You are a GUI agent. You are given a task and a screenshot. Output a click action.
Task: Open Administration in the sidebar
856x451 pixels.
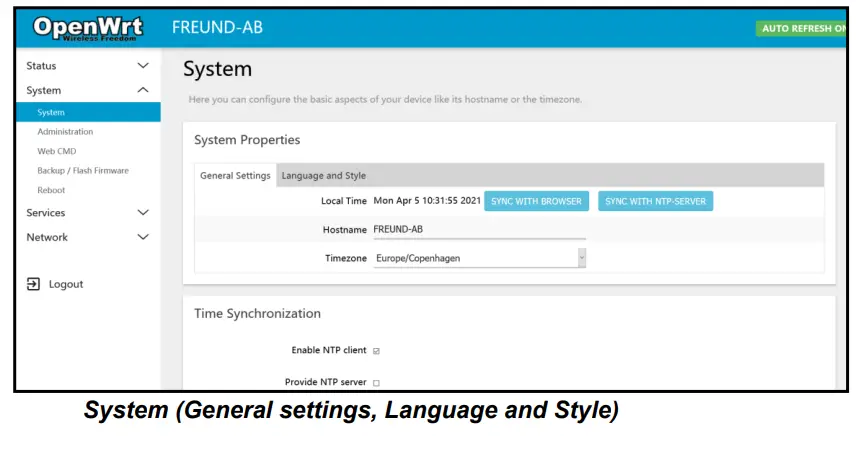(x=65, y=132)
